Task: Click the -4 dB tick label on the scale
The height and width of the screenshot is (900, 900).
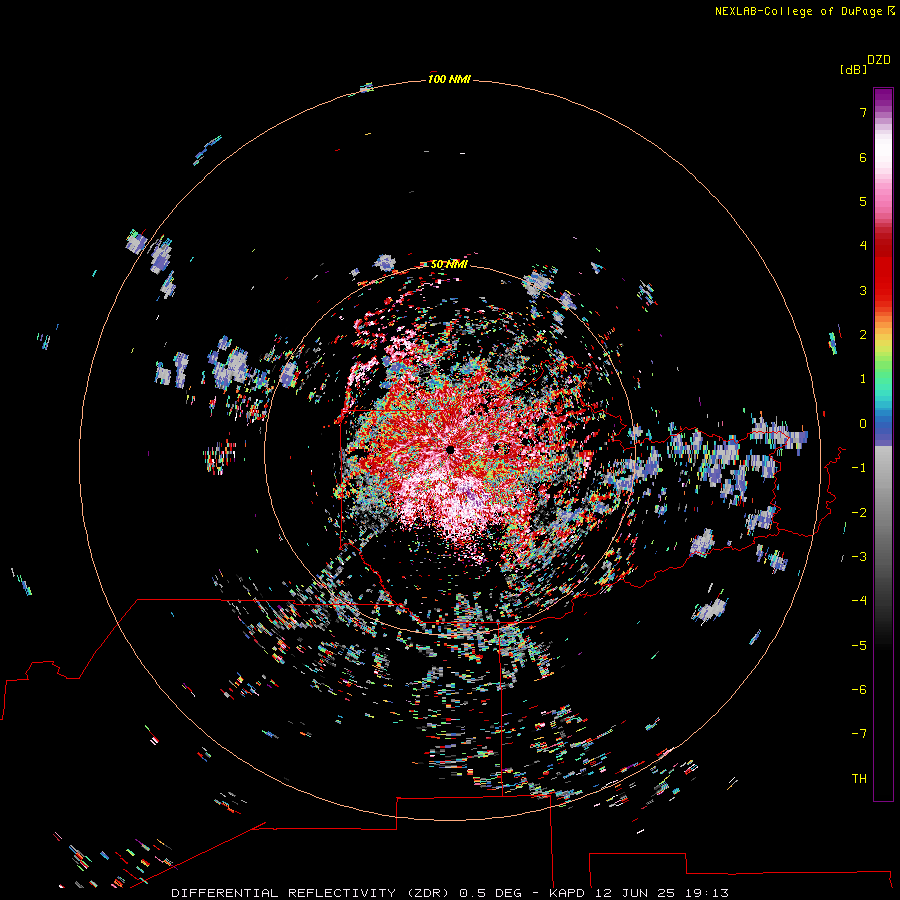Action: pyautogui.click(x=859, y=601)
